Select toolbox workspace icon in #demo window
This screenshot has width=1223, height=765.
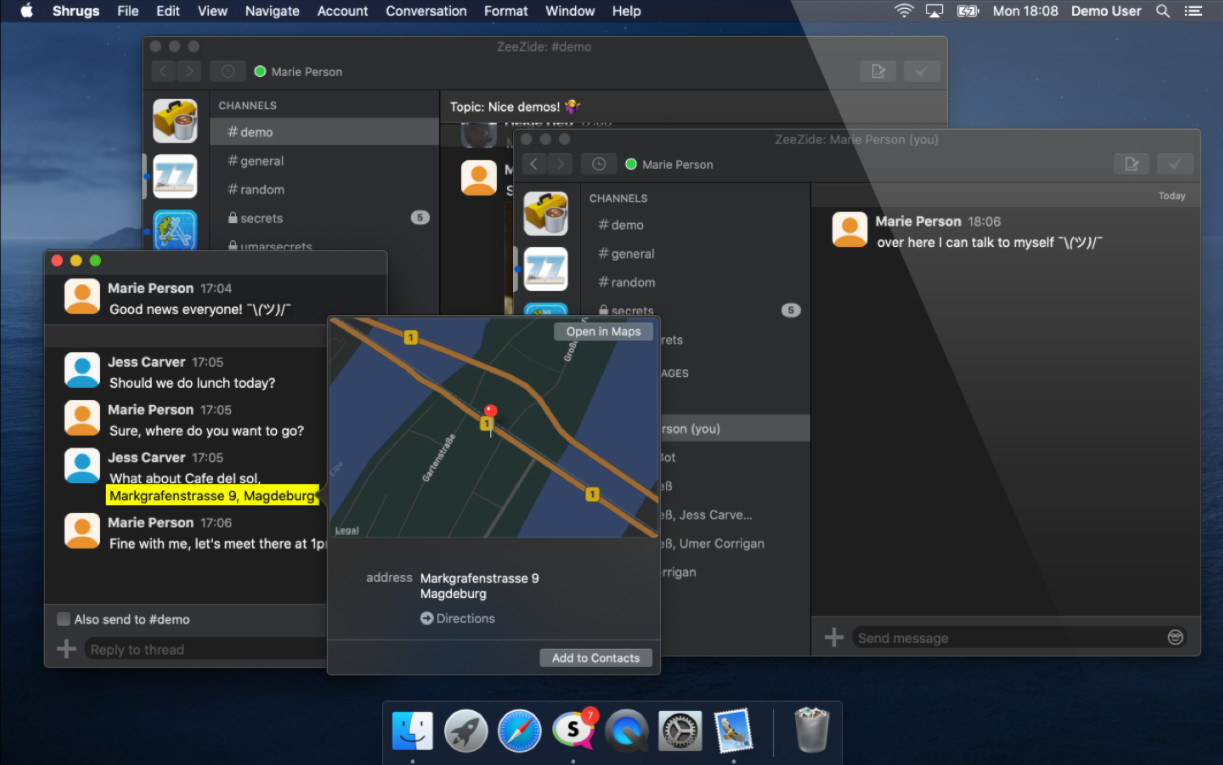coord(175,120)
